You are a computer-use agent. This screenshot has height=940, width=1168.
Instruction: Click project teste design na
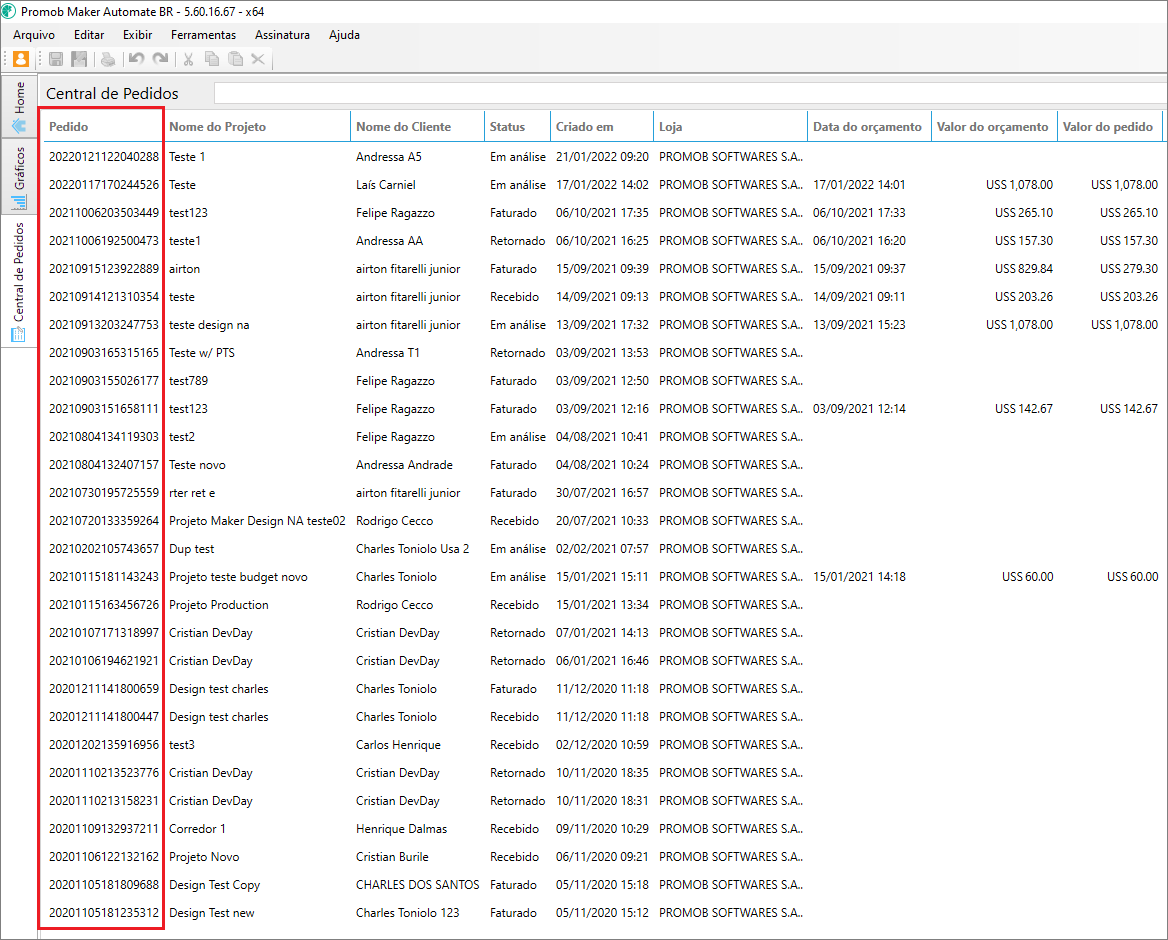pos(209,325)
